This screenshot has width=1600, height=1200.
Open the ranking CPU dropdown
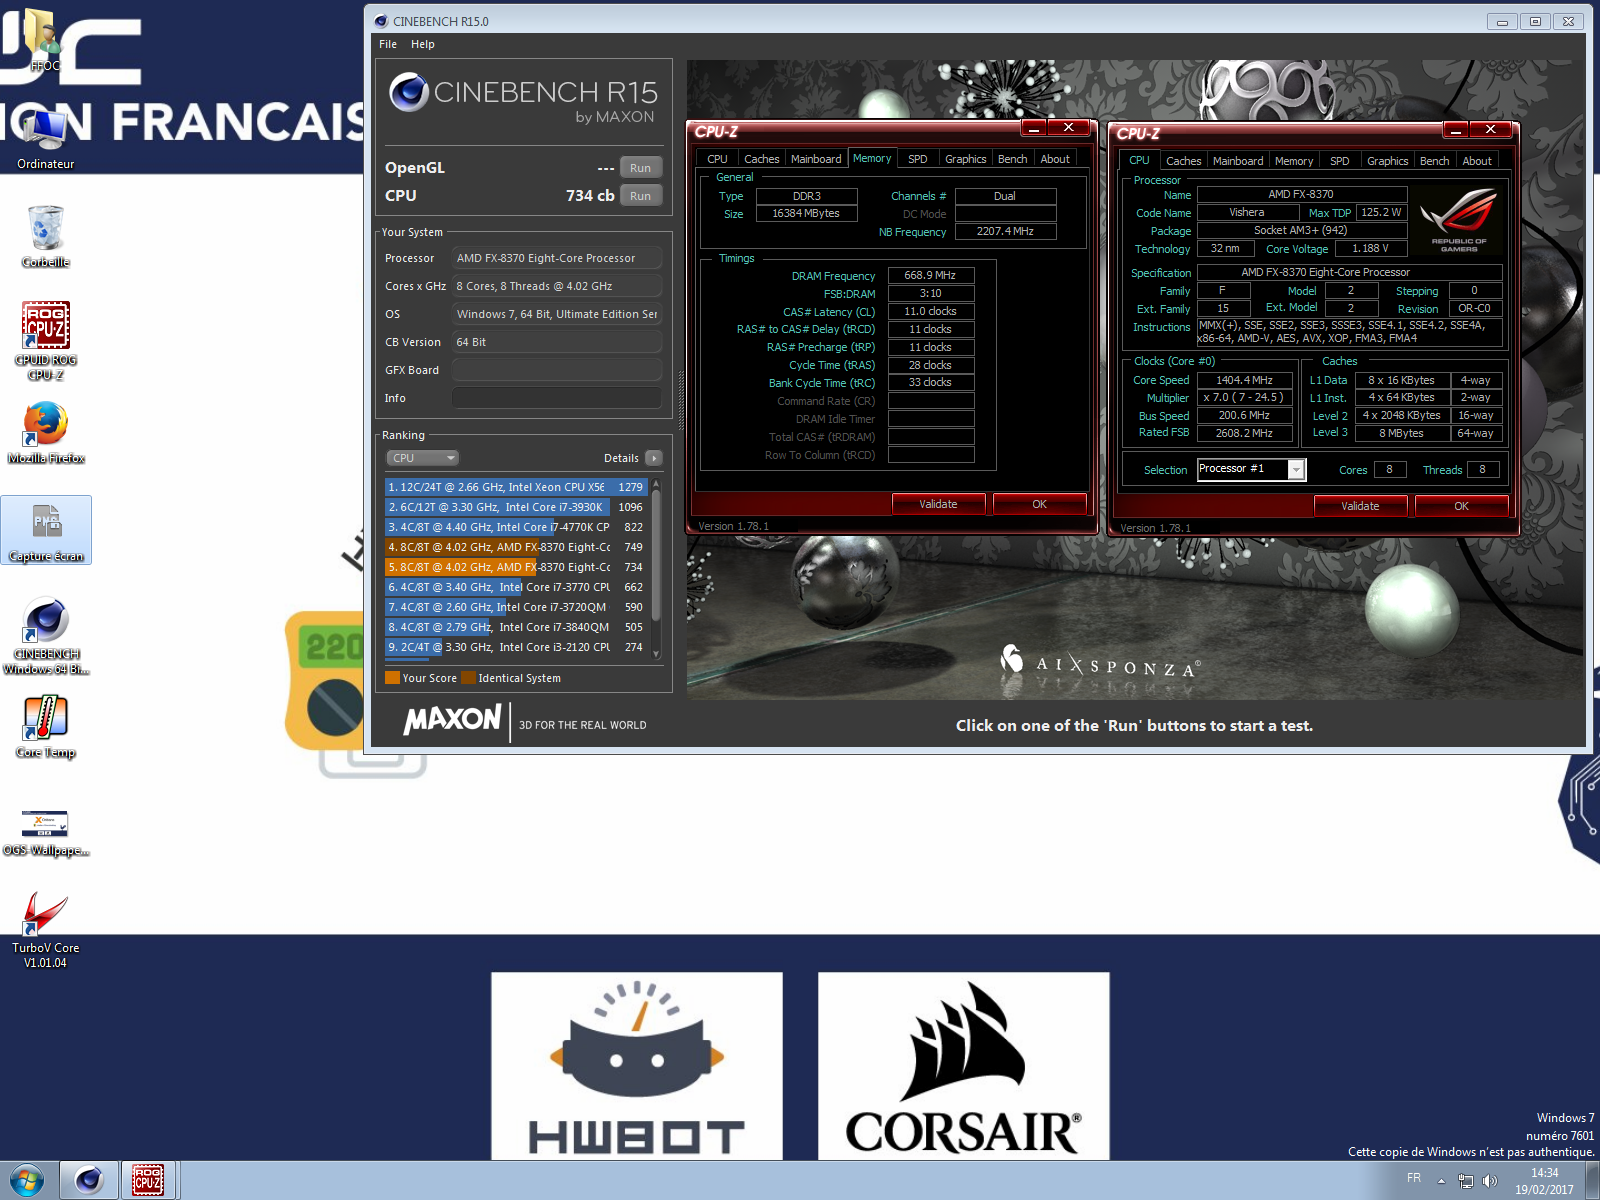click(x=422, y=458)
